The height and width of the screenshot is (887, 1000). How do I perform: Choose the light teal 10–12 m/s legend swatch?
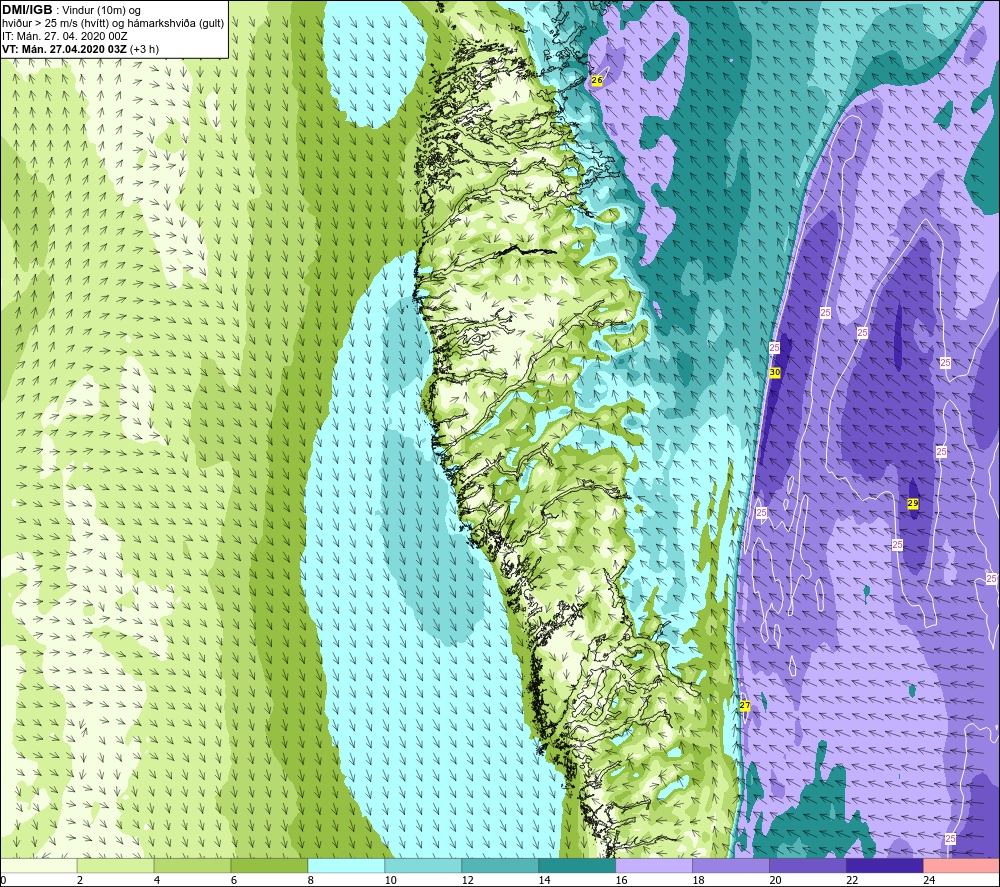pyautogui.click(x=423, y=865)
